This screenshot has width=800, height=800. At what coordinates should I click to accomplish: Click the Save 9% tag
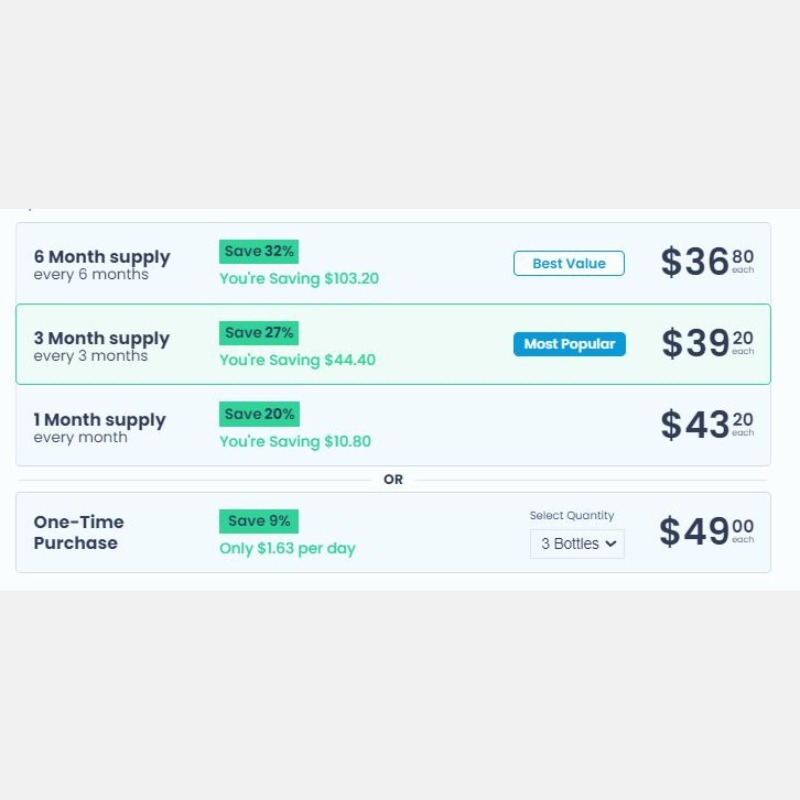point(259,521)
